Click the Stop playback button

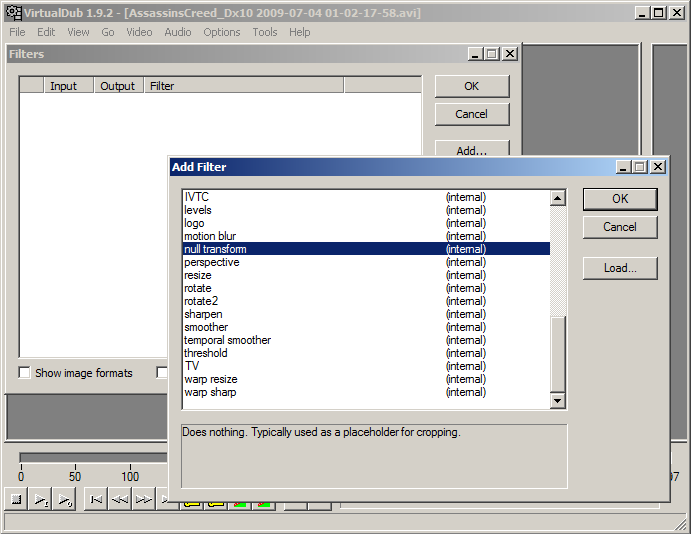pyautogui.click(x=16, y=499)
